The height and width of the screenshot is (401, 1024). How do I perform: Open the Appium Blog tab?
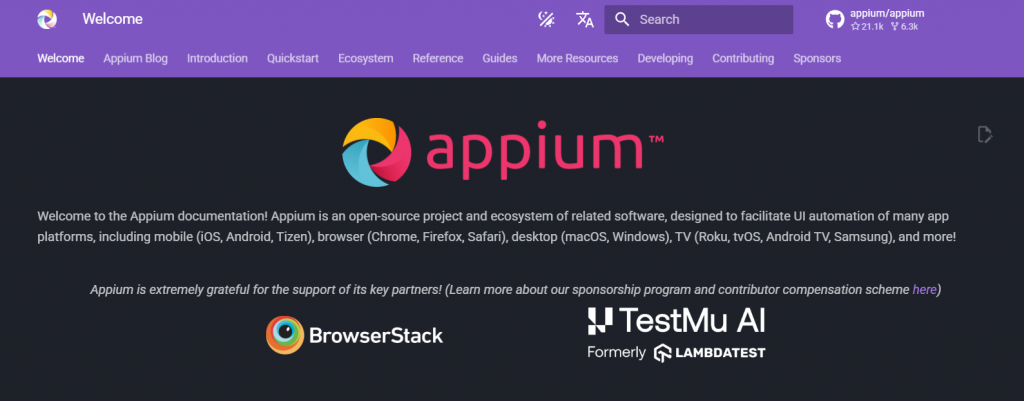pos(135,58)
